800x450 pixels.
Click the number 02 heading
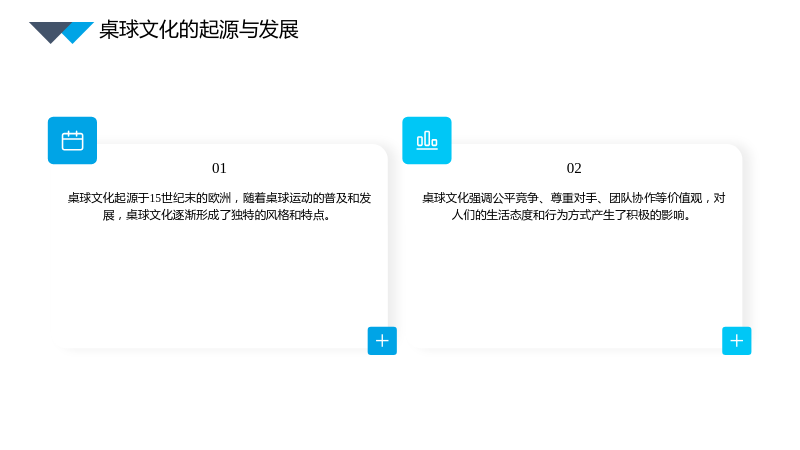coord(574,168)
